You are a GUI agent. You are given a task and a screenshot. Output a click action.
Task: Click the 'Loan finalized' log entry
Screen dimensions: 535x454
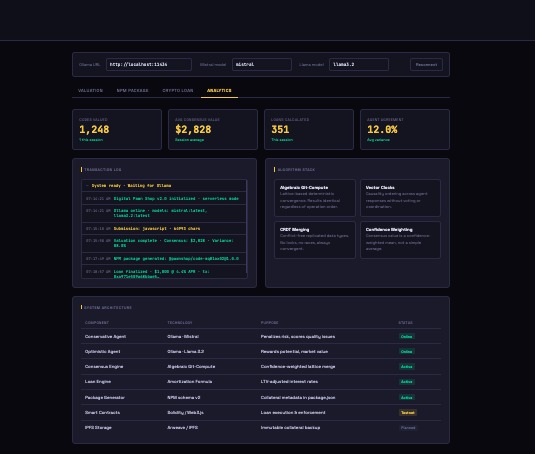pyautogui.click(x=164, y=272)
